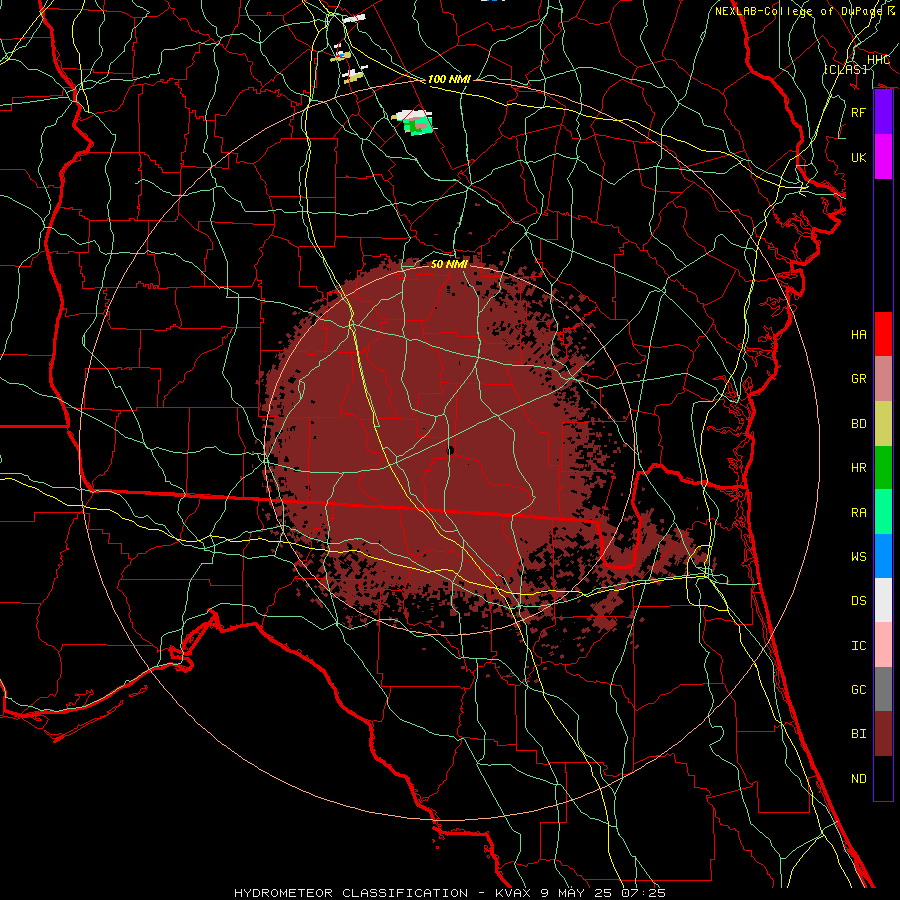Click the GR legend label
The image size is (900, 900).
(859, 378)
